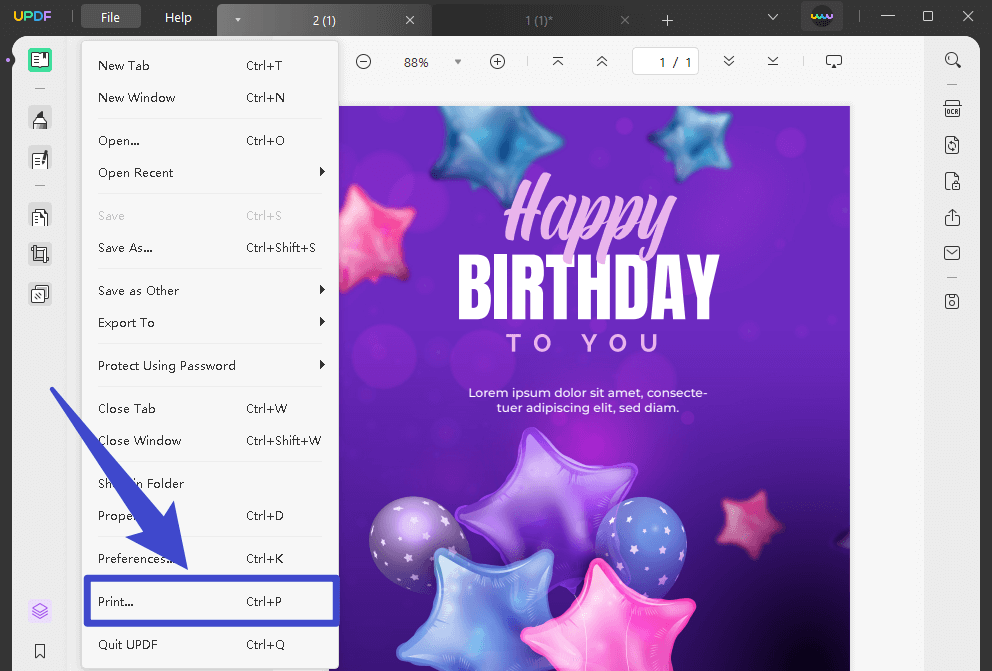Switch to the 1 (1)* tab

(x=539, y=20)
